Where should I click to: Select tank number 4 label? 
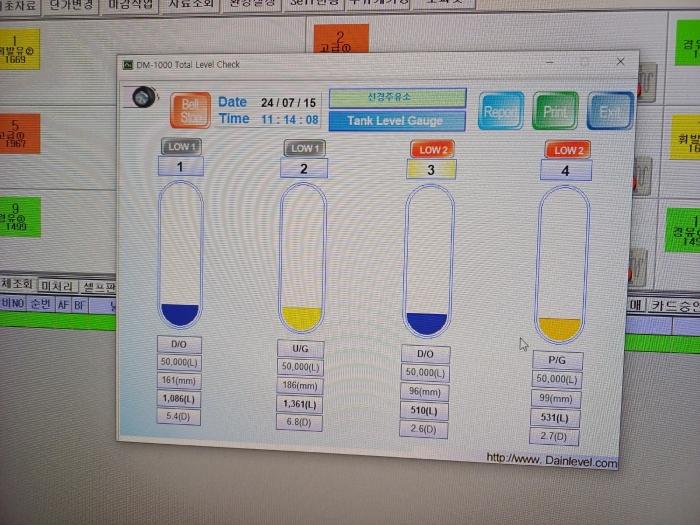[x=566, y=171]
